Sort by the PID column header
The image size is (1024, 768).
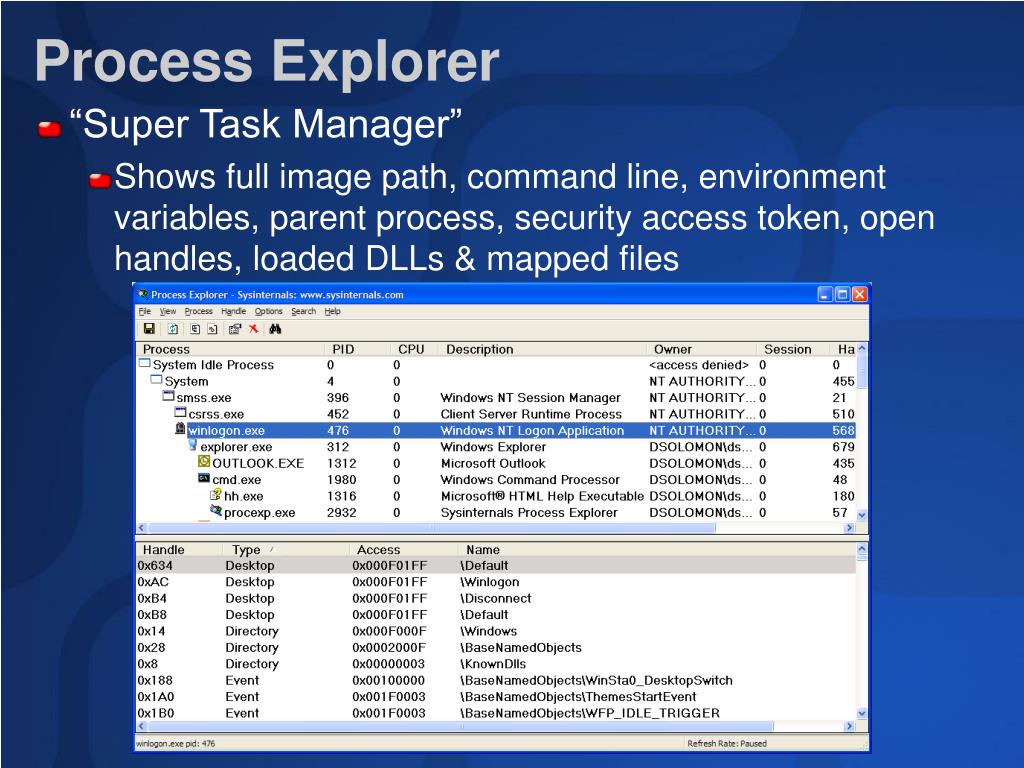pos(357,349)
